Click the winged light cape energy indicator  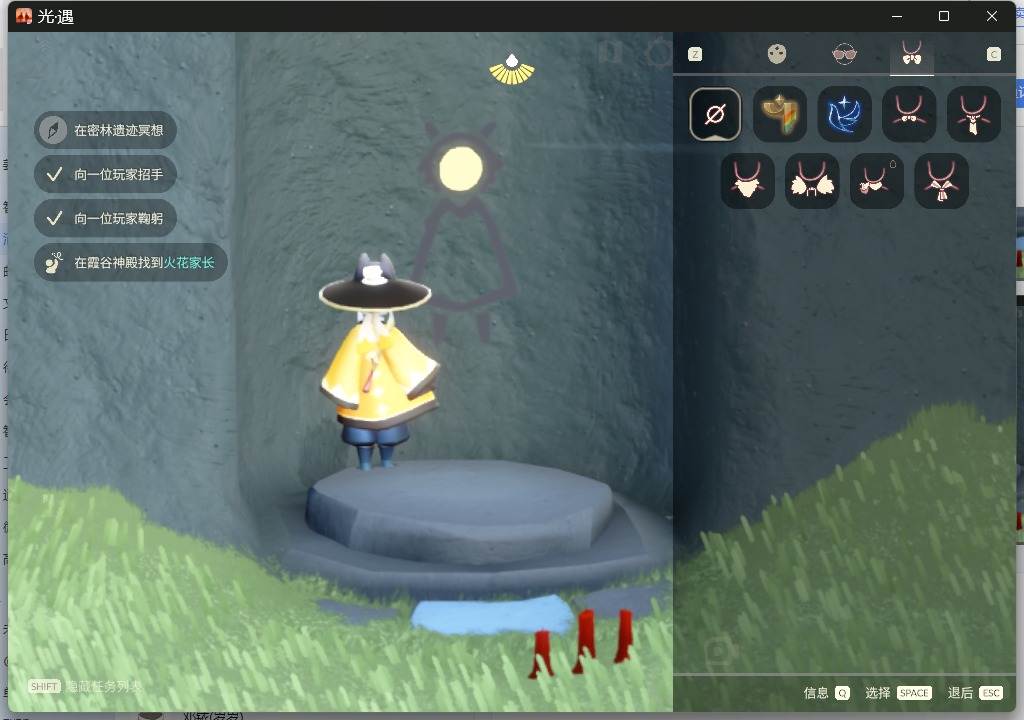(512, 69)
